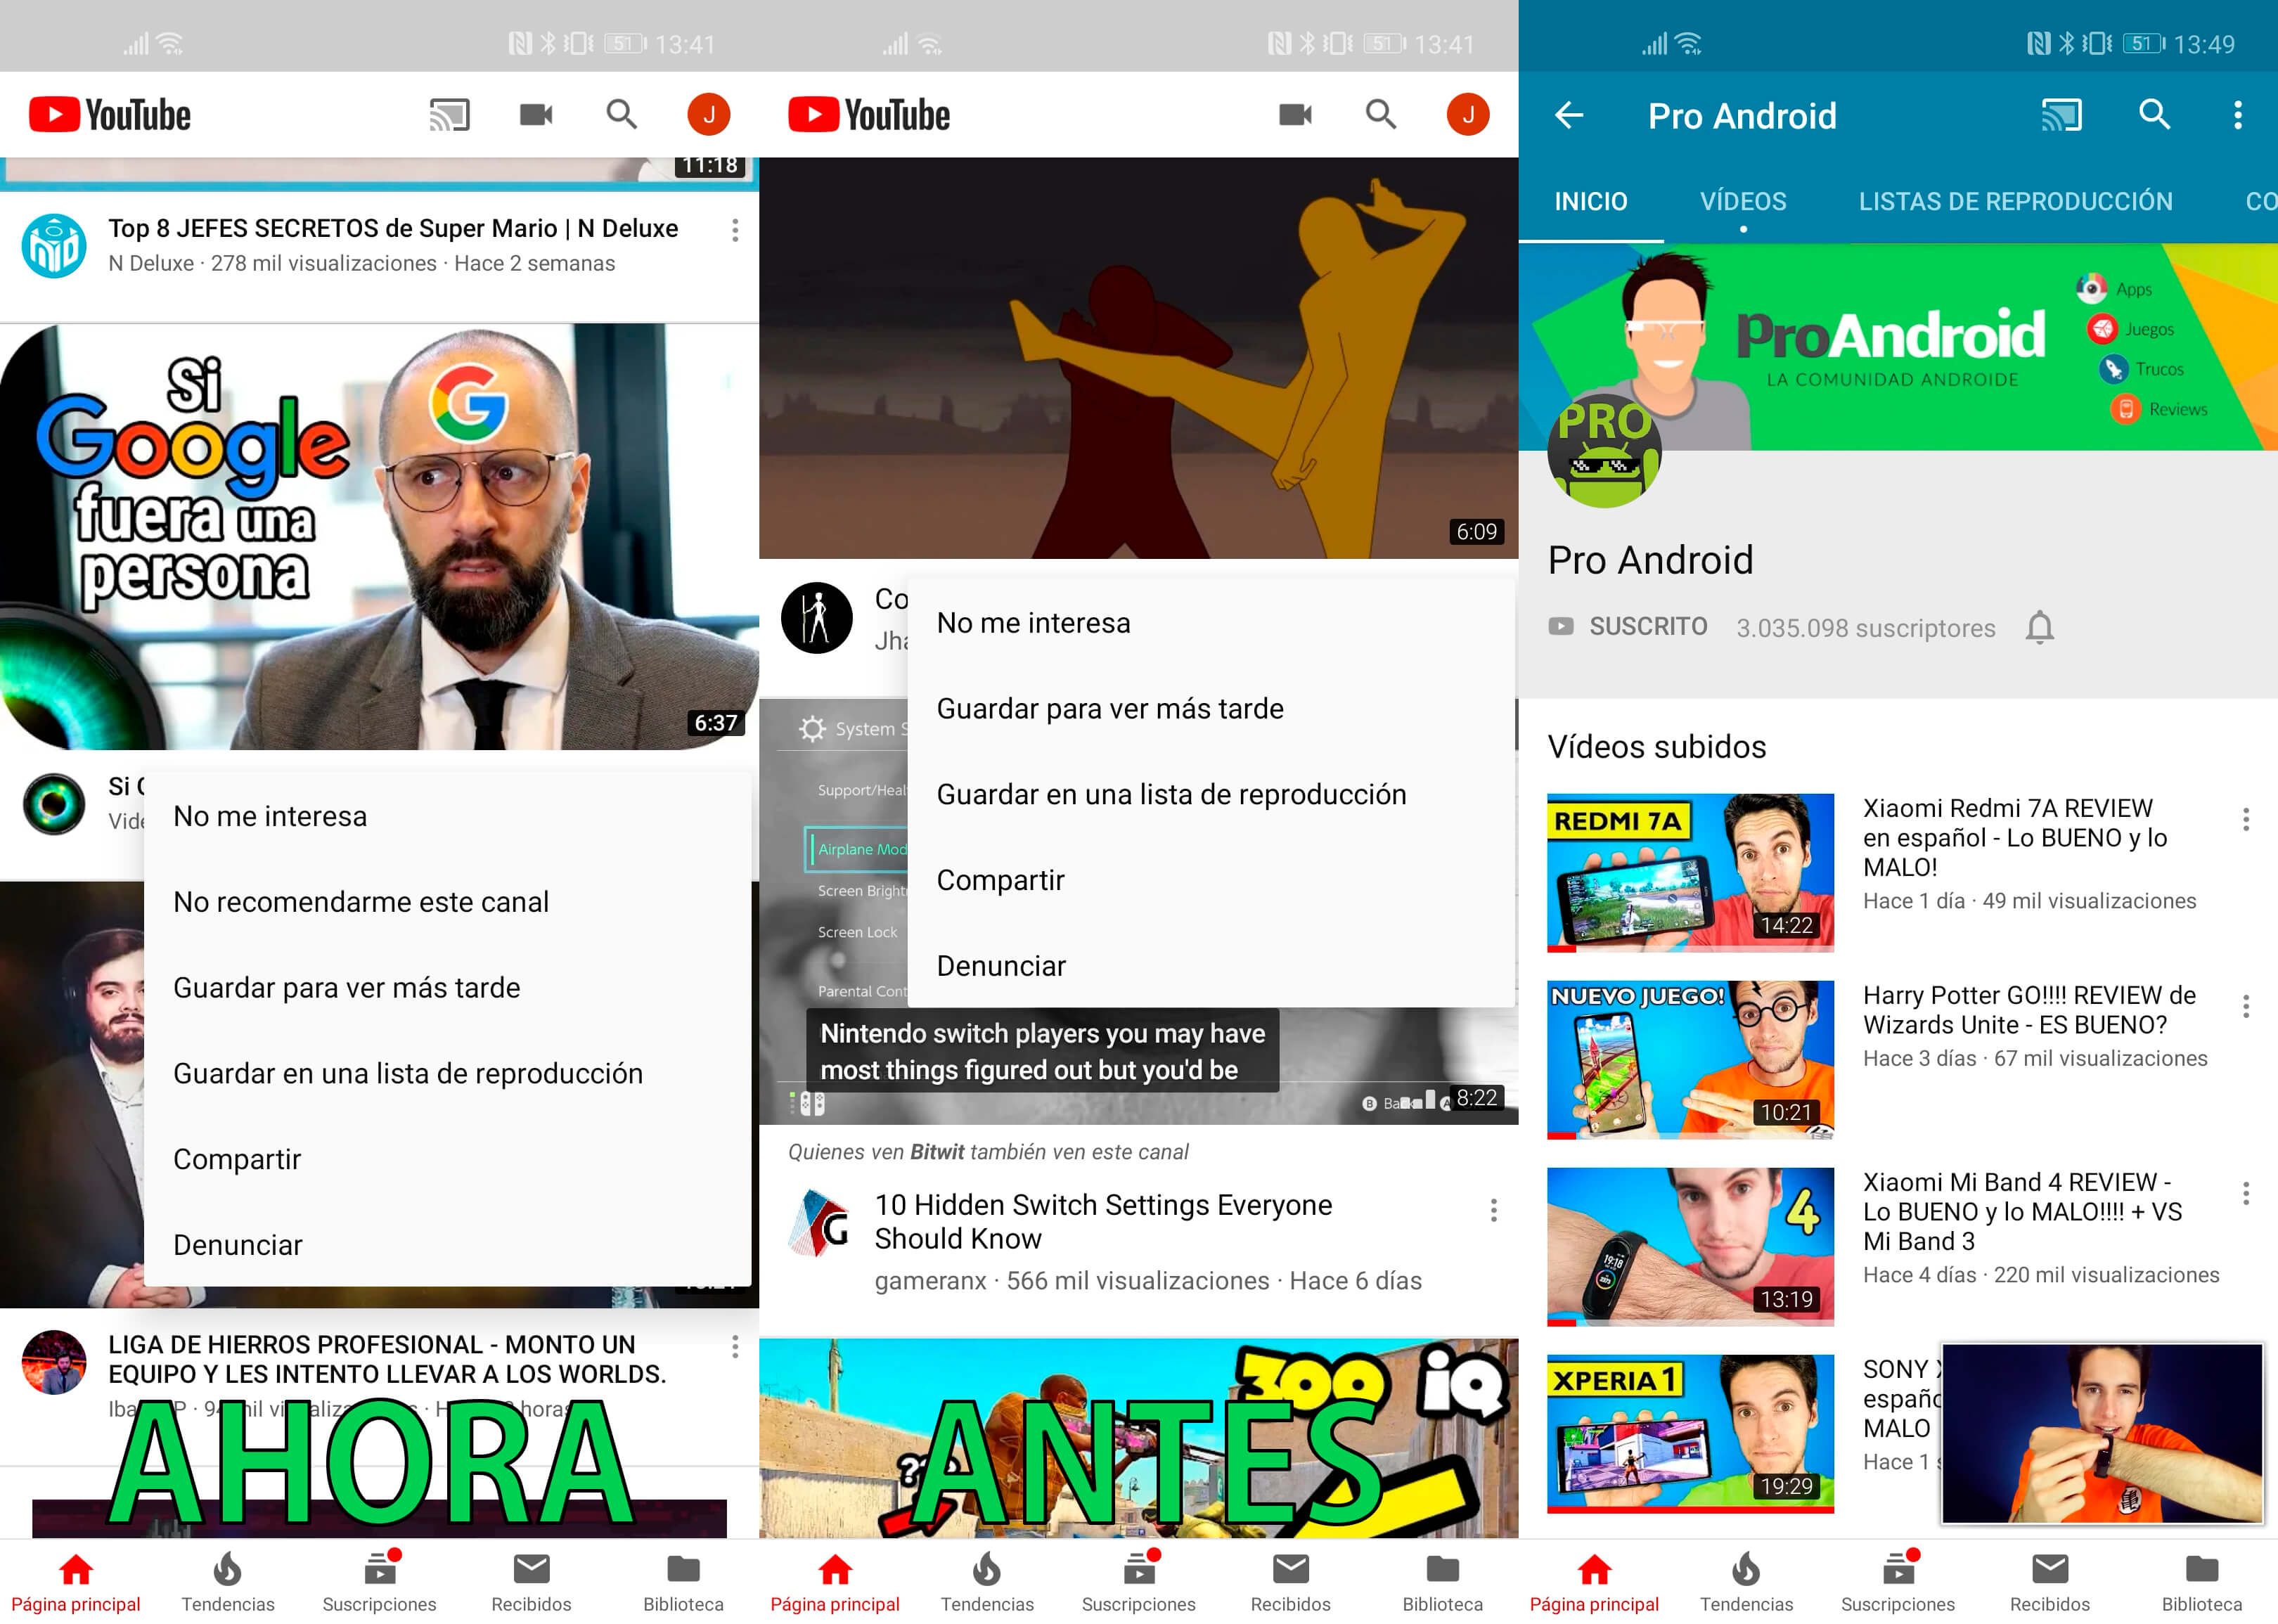Image resolution: width=2278 pixels, height=1624 pixels.
Task: Toggle the notification bell for Pro Android
Action: pos(2040,627)
